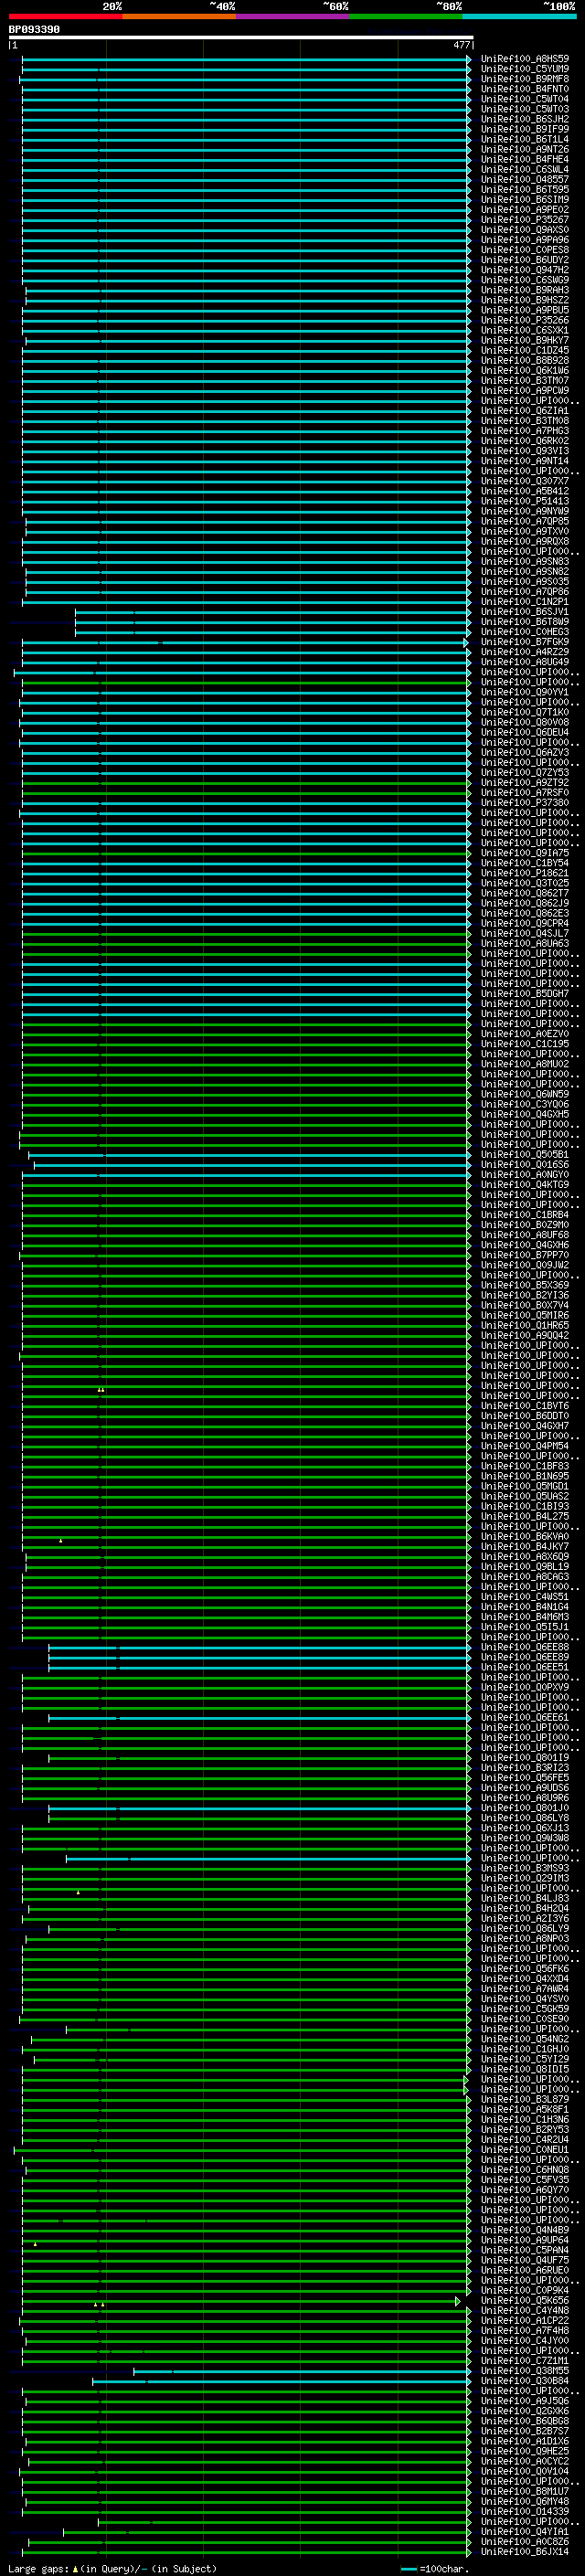
Task: Open hit UniRef100_Q6K1W6
Action: (x=525, y=371)
